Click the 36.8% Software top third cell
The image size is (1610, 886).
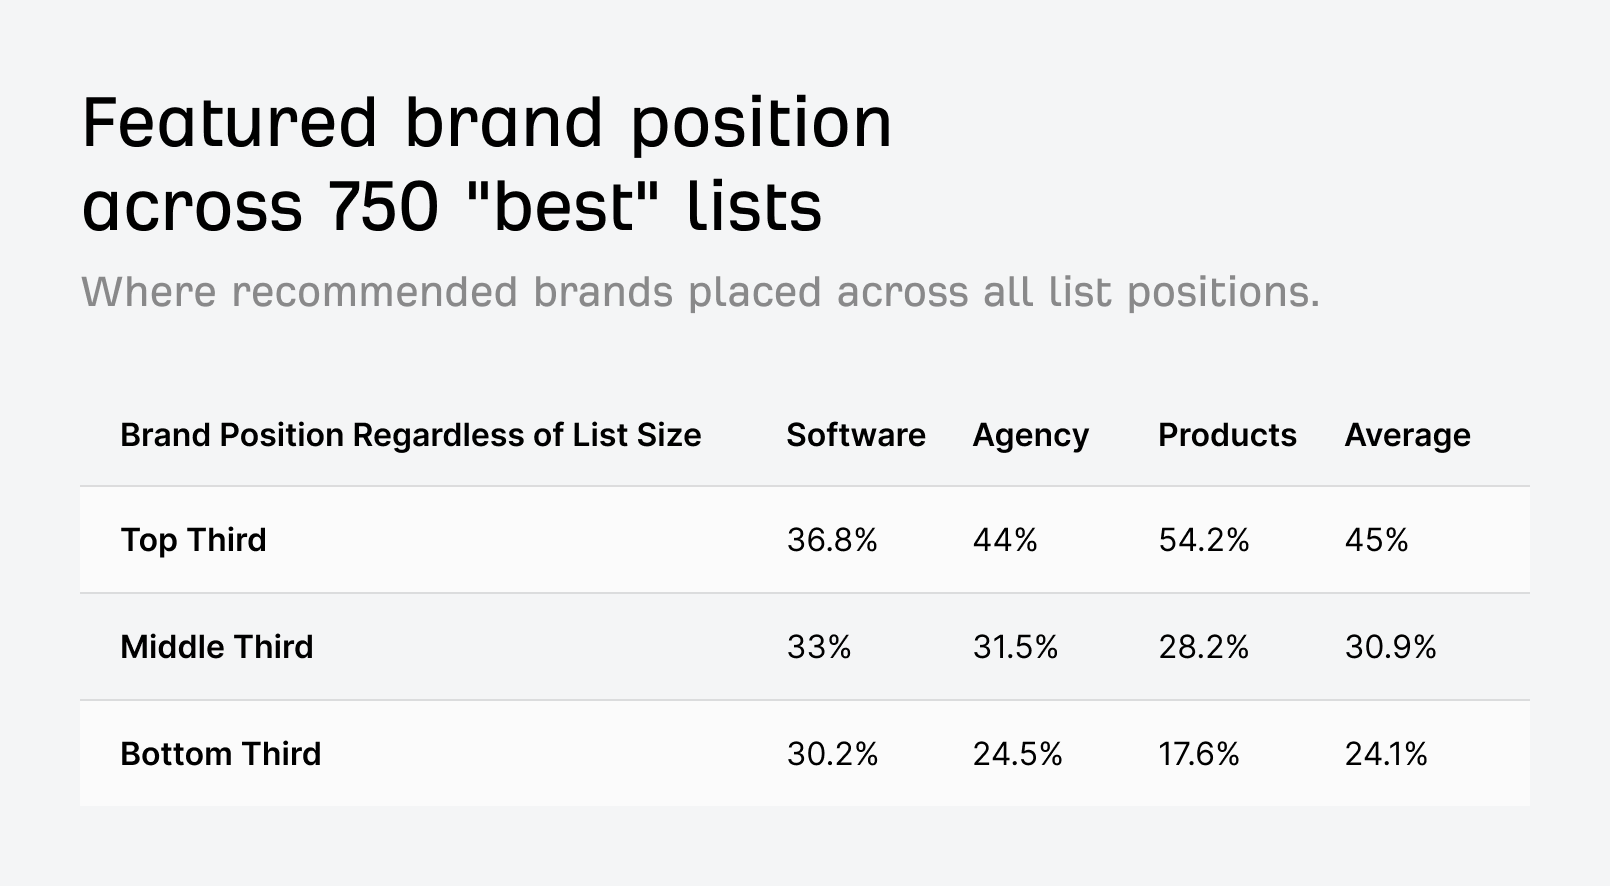[x=832, y=540]
